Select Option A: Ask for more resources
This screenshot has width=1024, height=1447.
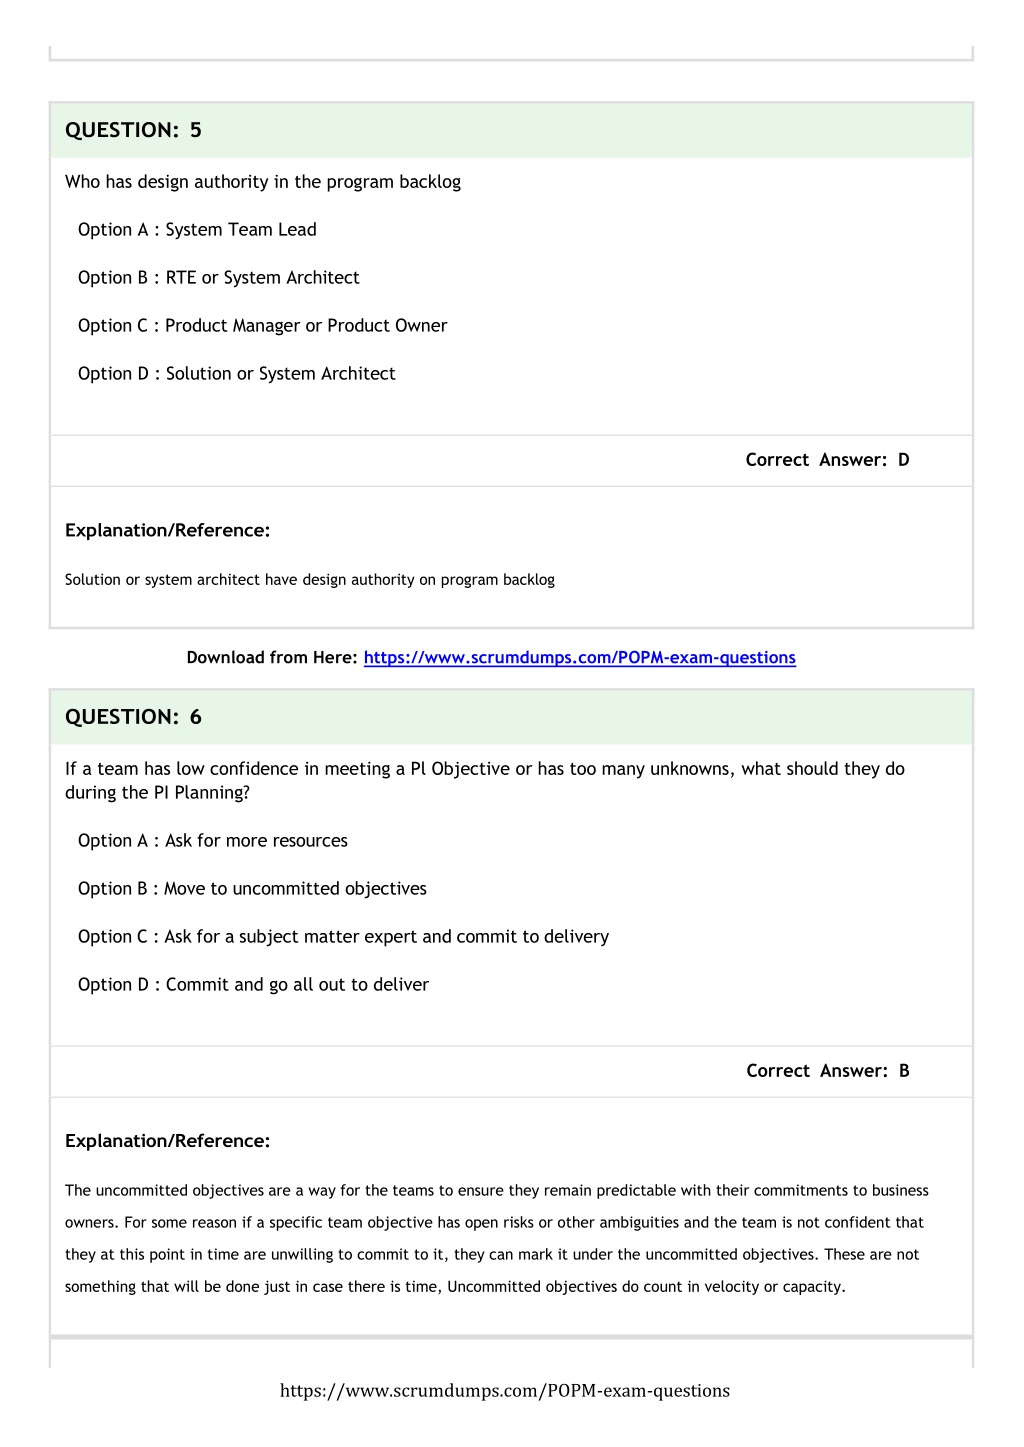pyautogui.click(x=213, y=841)
